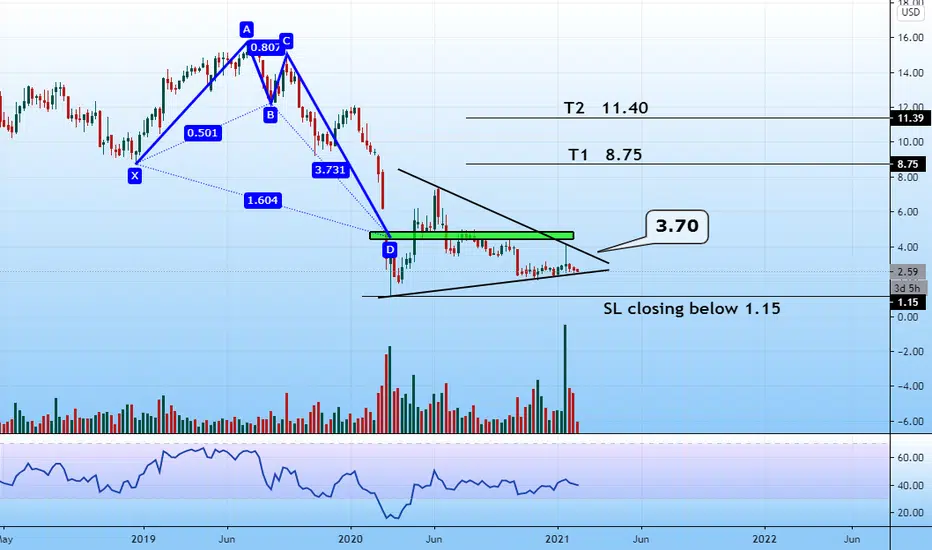
Task: Select the 1.604 ratio label
Action: click(x=262, y=200)
